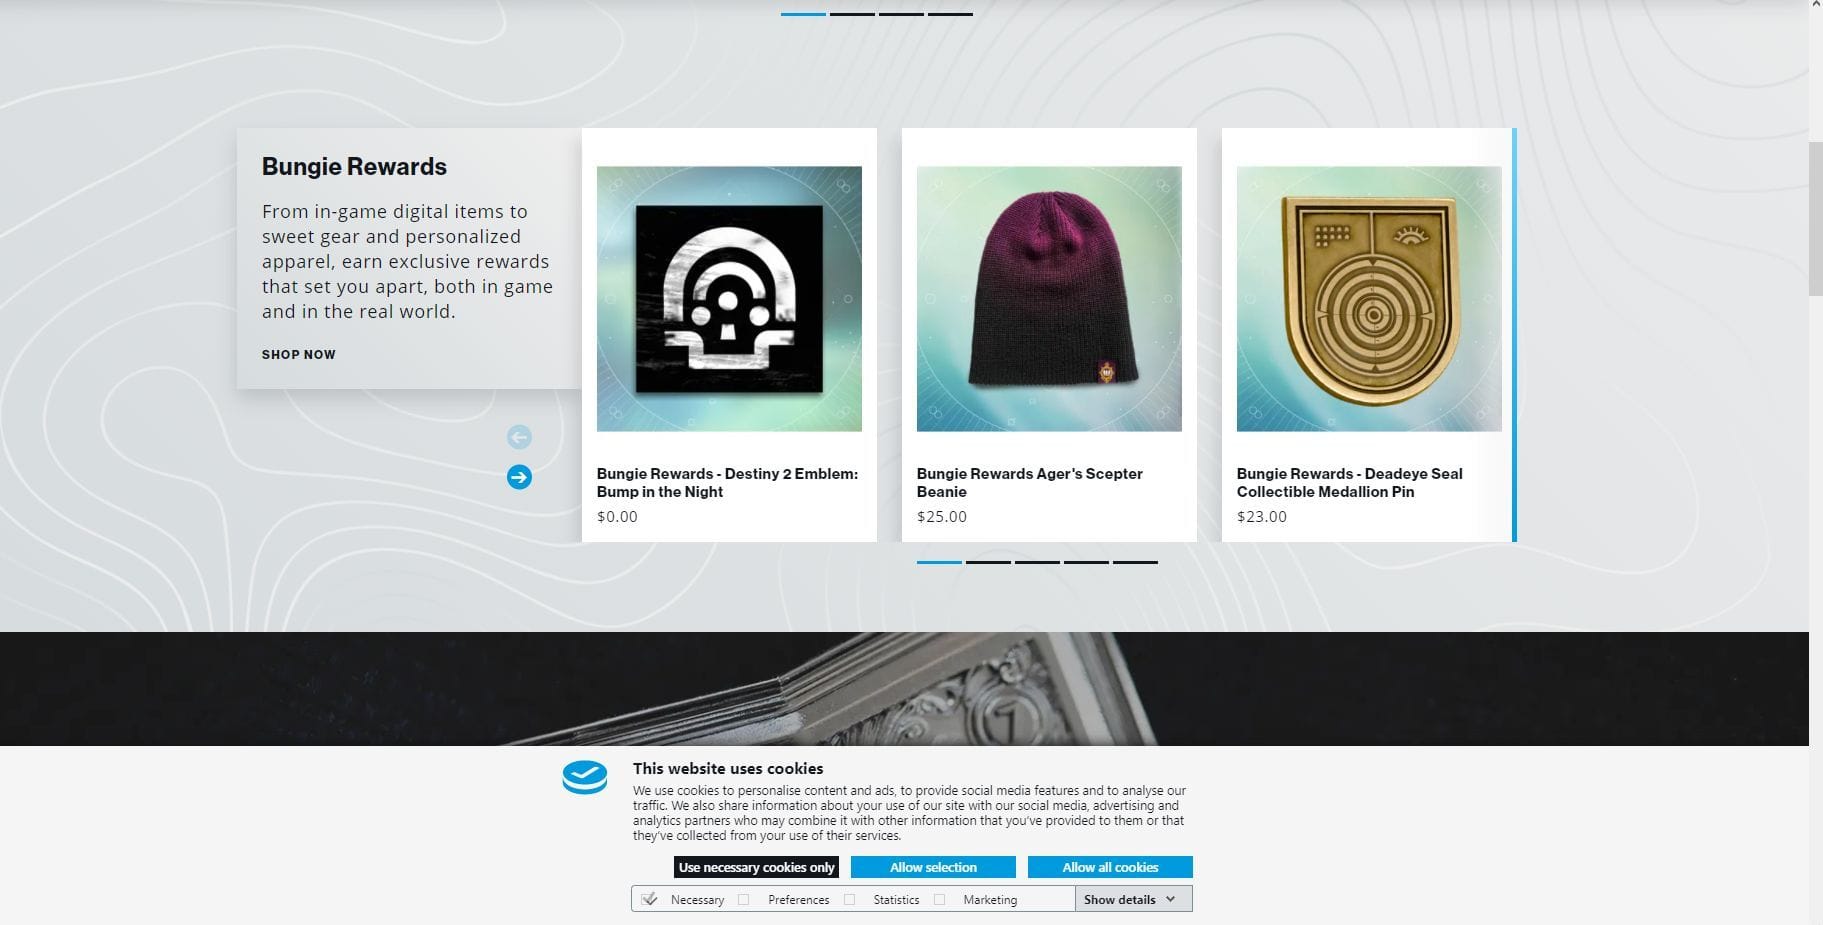The height and width of the screenshot is (925, 1823).
Task: Click the Necessary cookies checkbox
Action: pos(649,899)
